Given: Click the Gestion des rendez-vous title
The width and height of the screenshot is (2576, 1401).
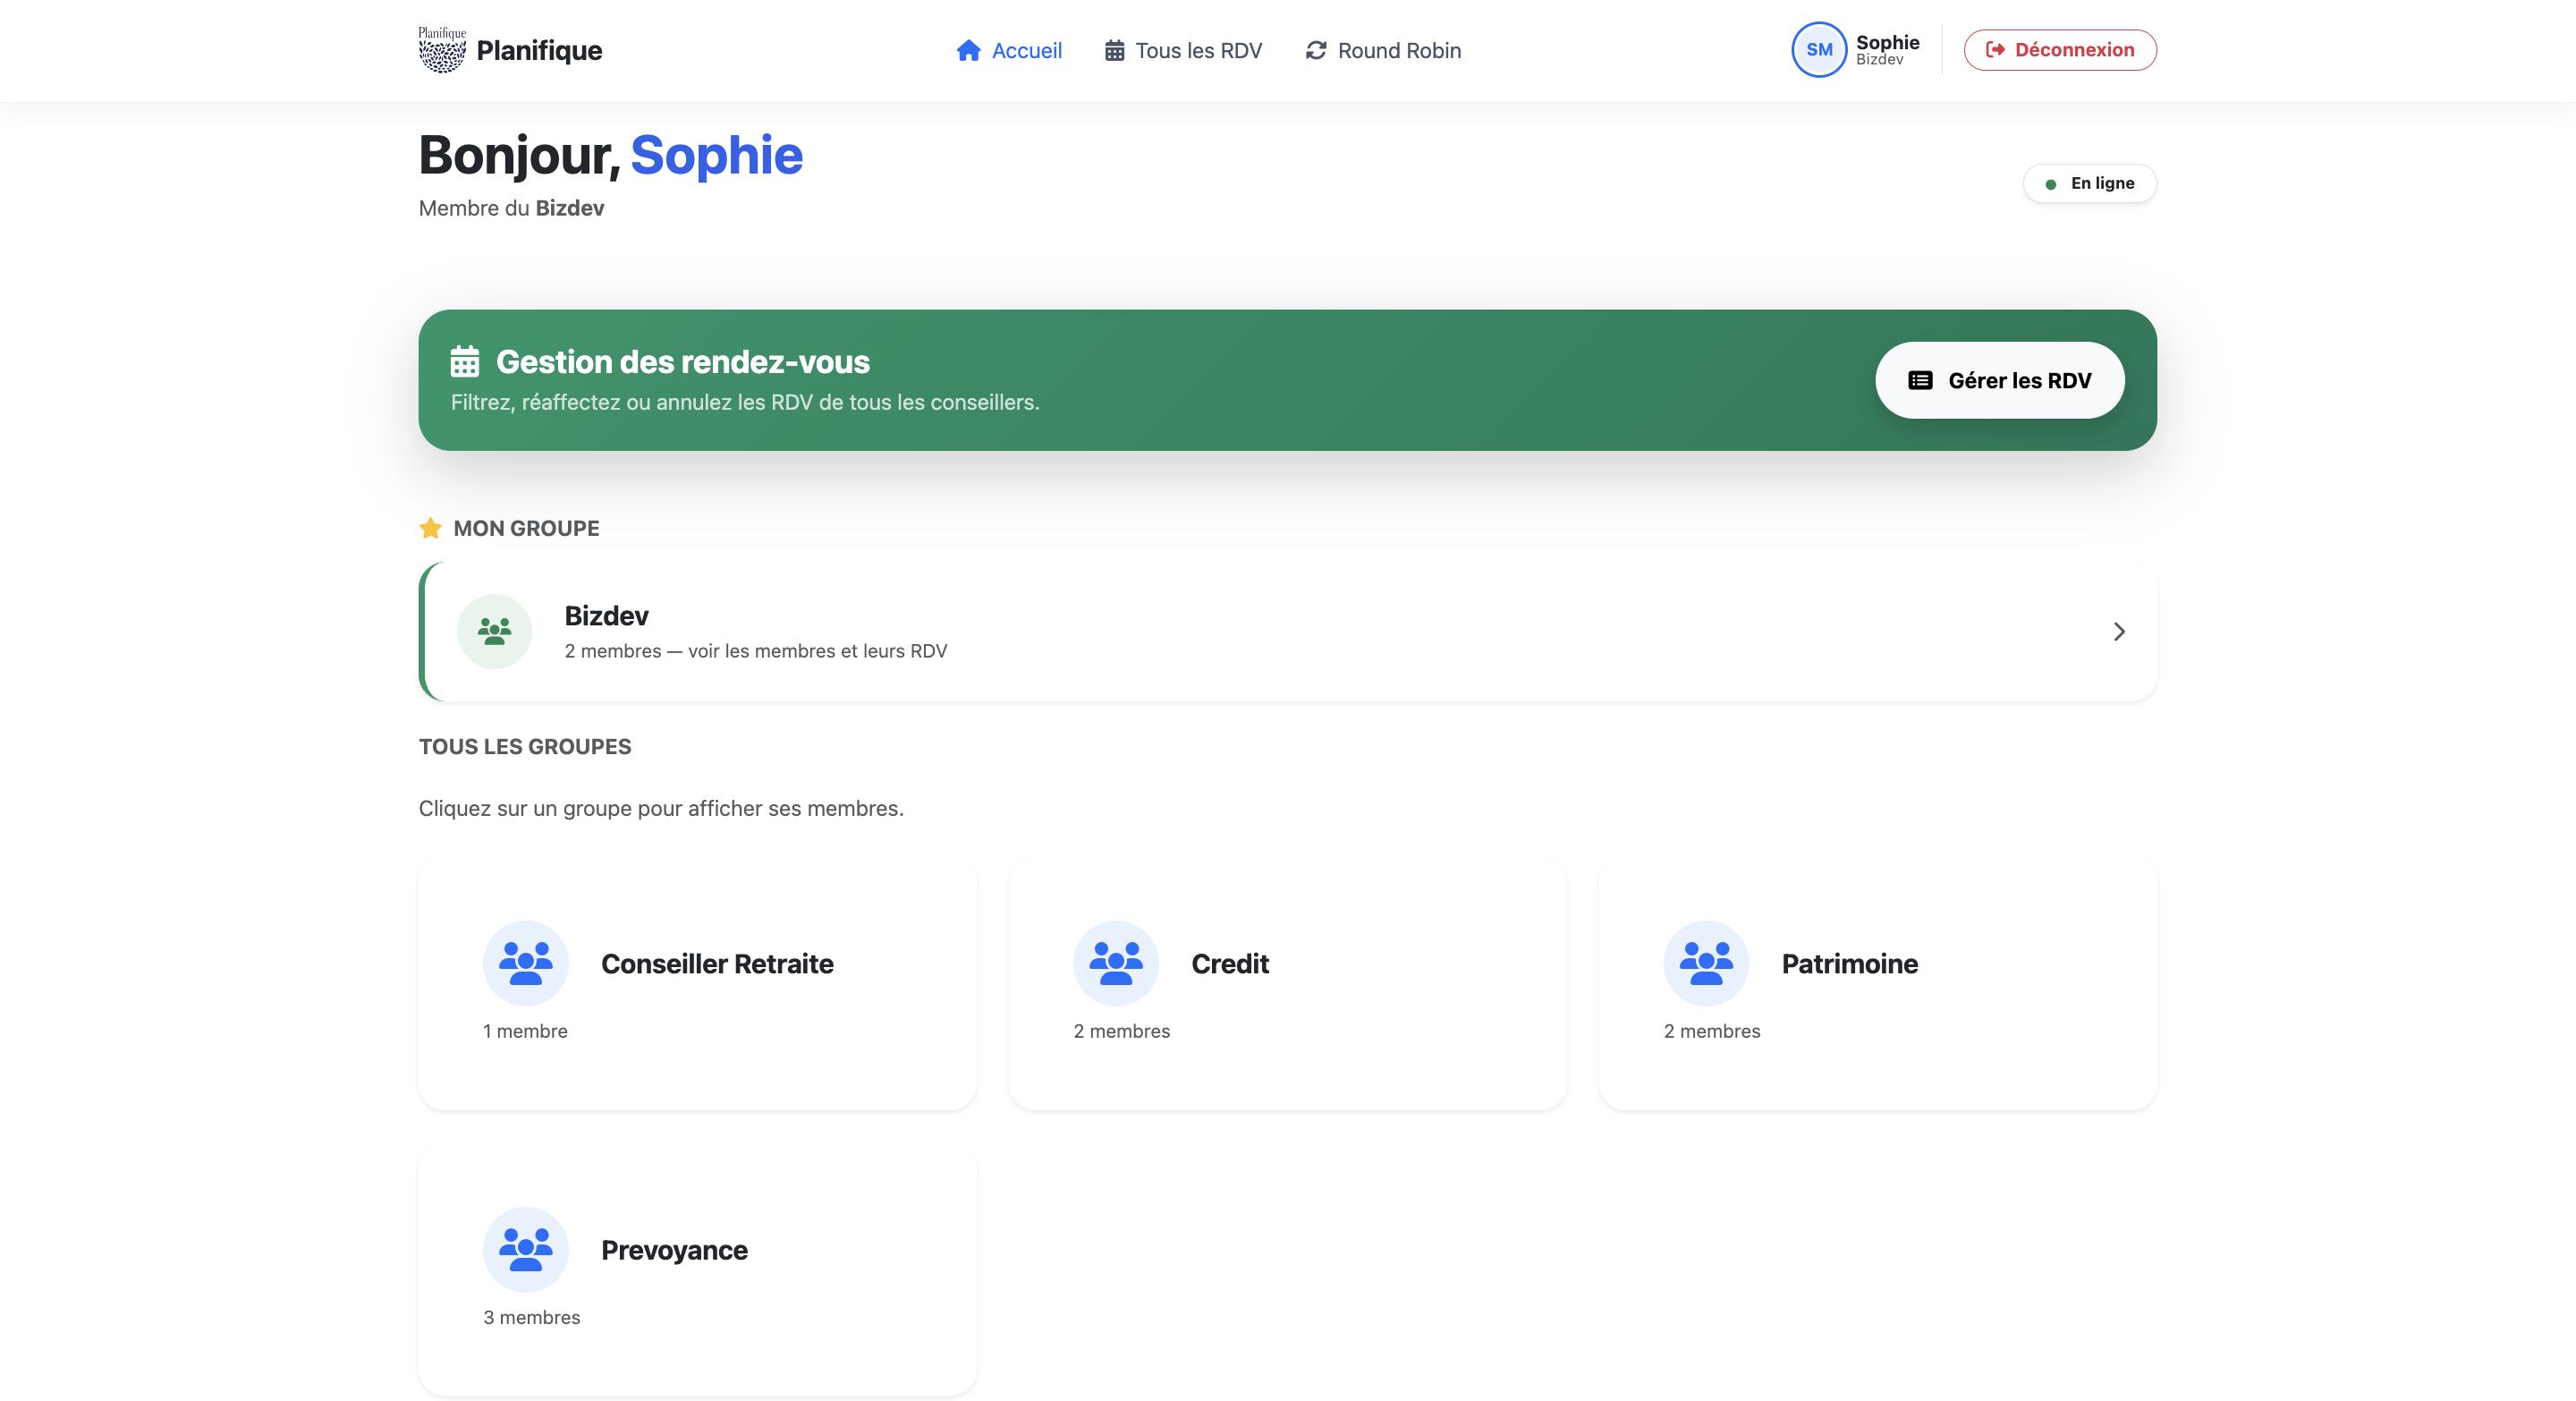Looking at the screenshot, I should pyautogui.click(x=683, y=361).
